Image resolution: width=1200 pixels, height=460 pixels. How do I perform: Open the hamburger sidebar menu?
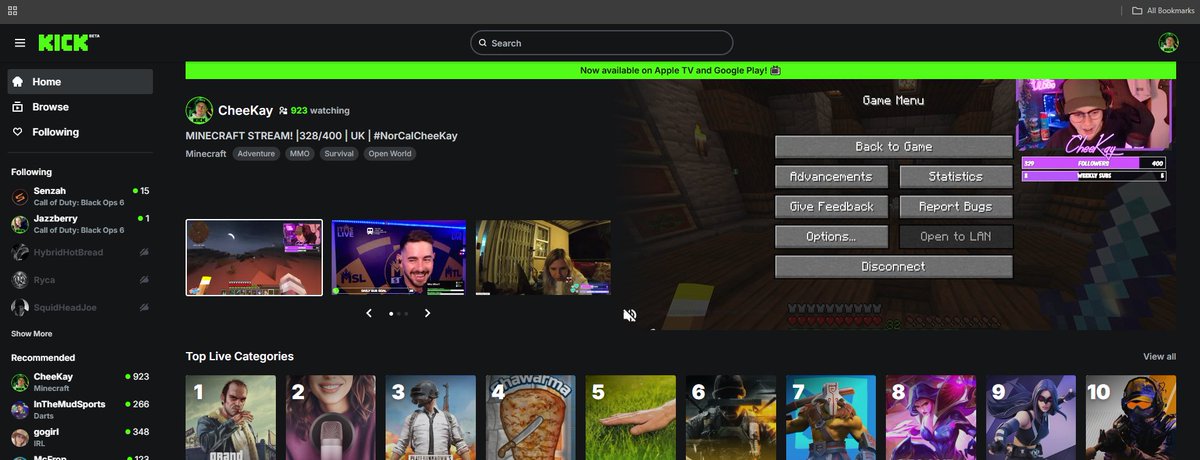point(20,43)
